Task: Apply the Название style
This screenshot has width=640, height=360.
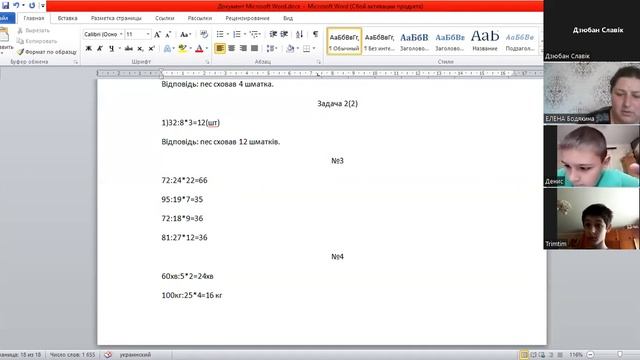Action: pos(484,41)
